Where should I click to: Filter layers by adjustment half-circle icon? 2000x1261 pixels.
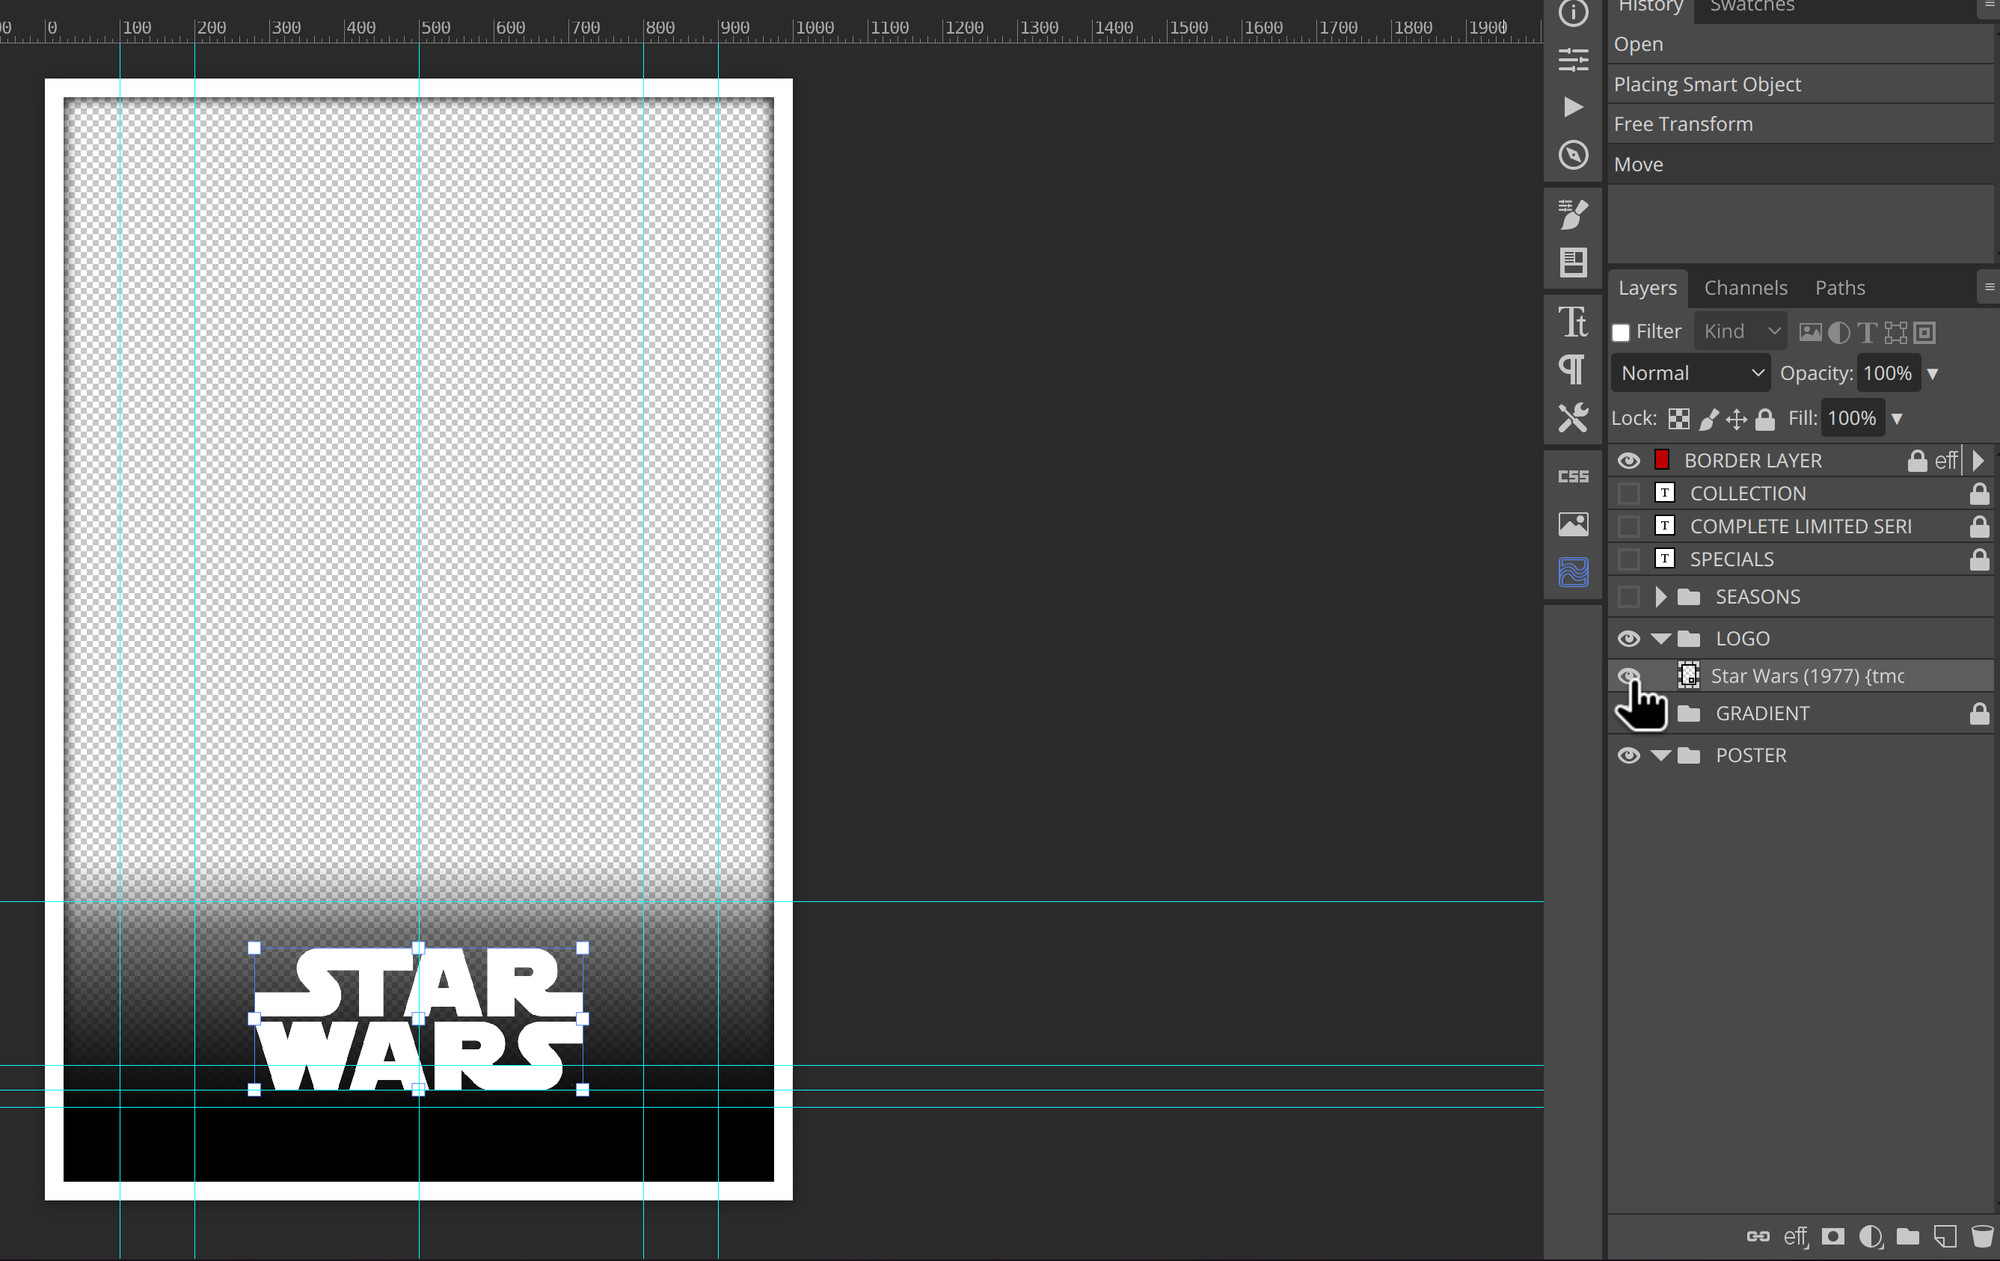pos(1838,332)
